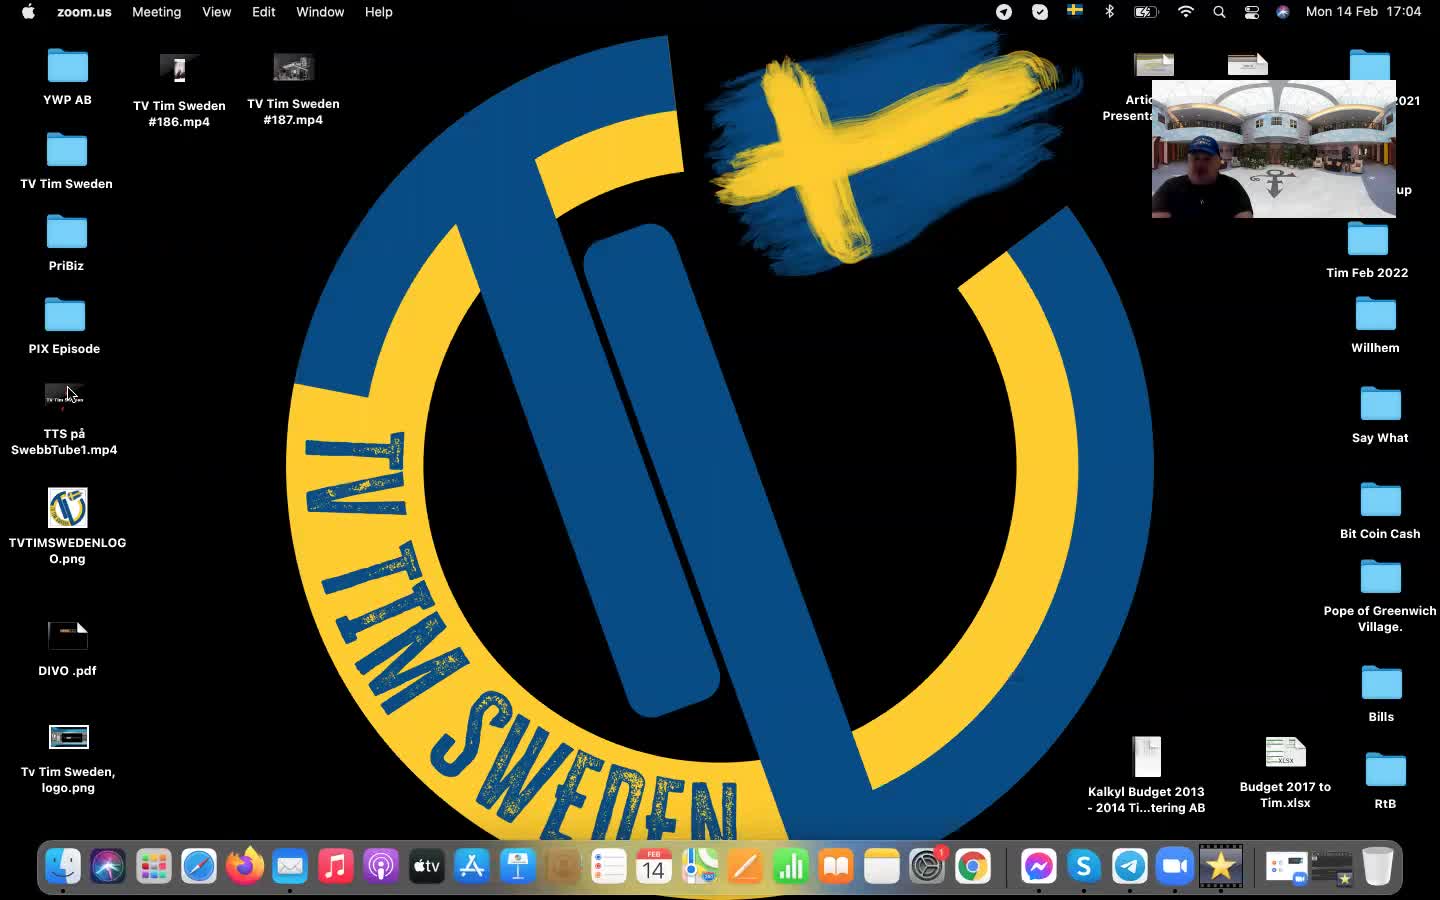This screenshot has height=900, width=1440.
Task: Open Reminders from the Dock
Action: point(609,866)
